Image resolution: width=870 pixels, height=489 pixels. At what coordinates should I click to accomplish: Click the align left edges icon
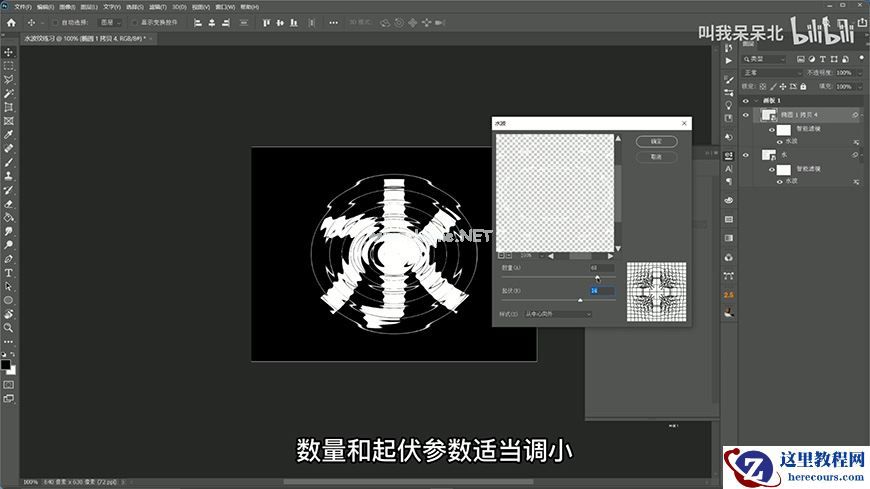(198, 23)
